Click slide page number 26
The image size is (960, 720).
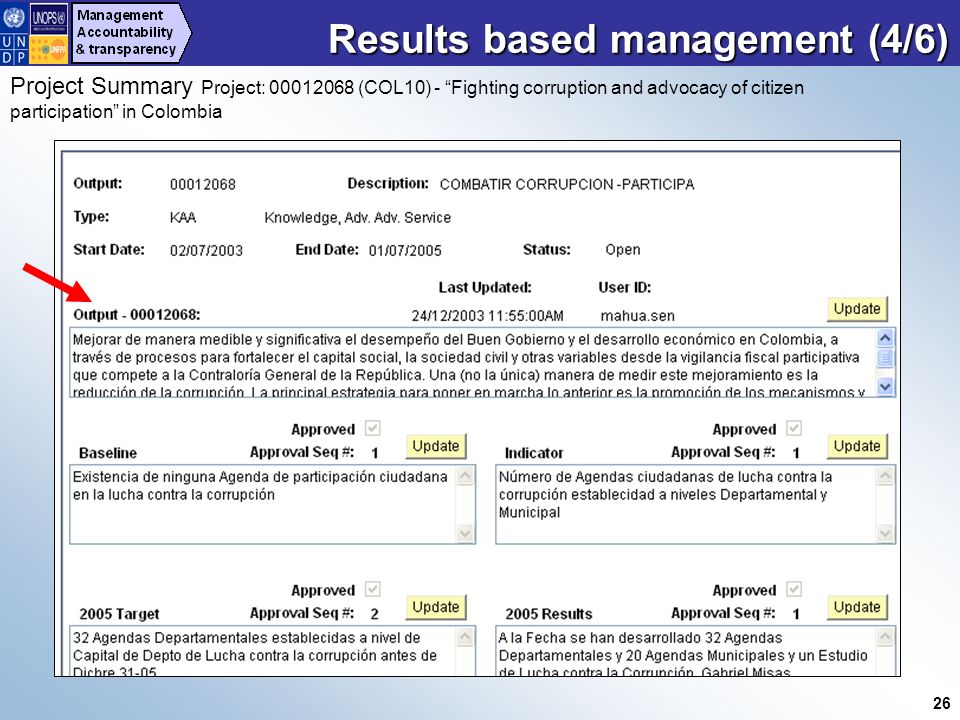(942, 703)
